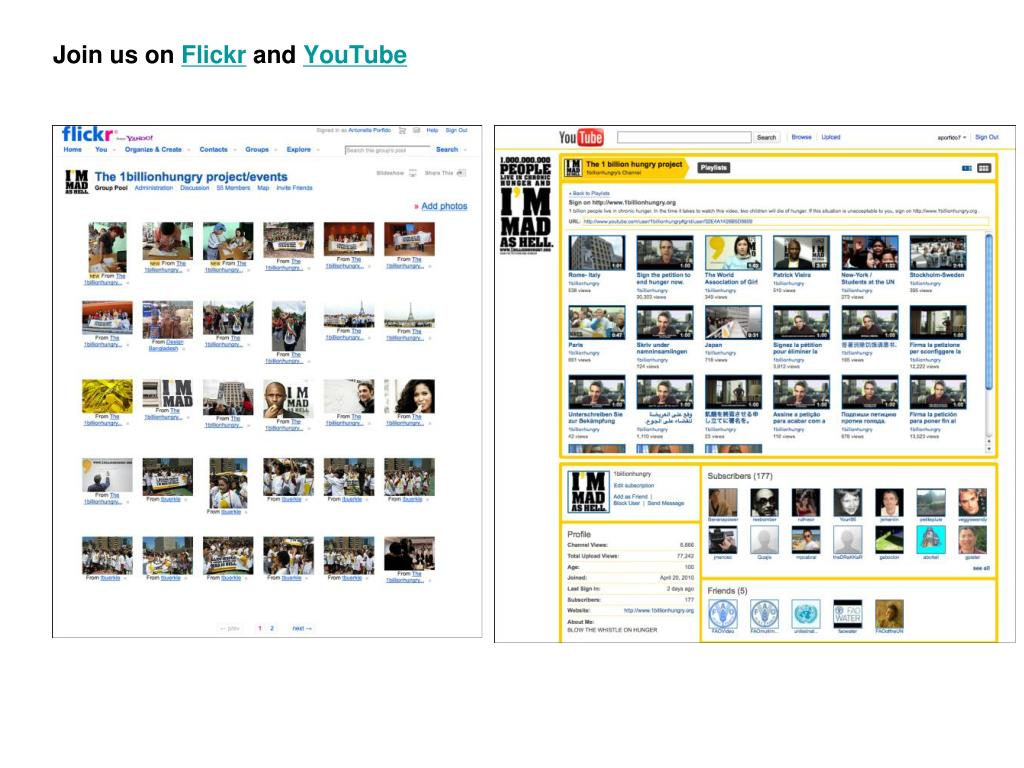Click the I'M MAD AS HELL profile picture
1024x768 pixels.
point(588,492)
